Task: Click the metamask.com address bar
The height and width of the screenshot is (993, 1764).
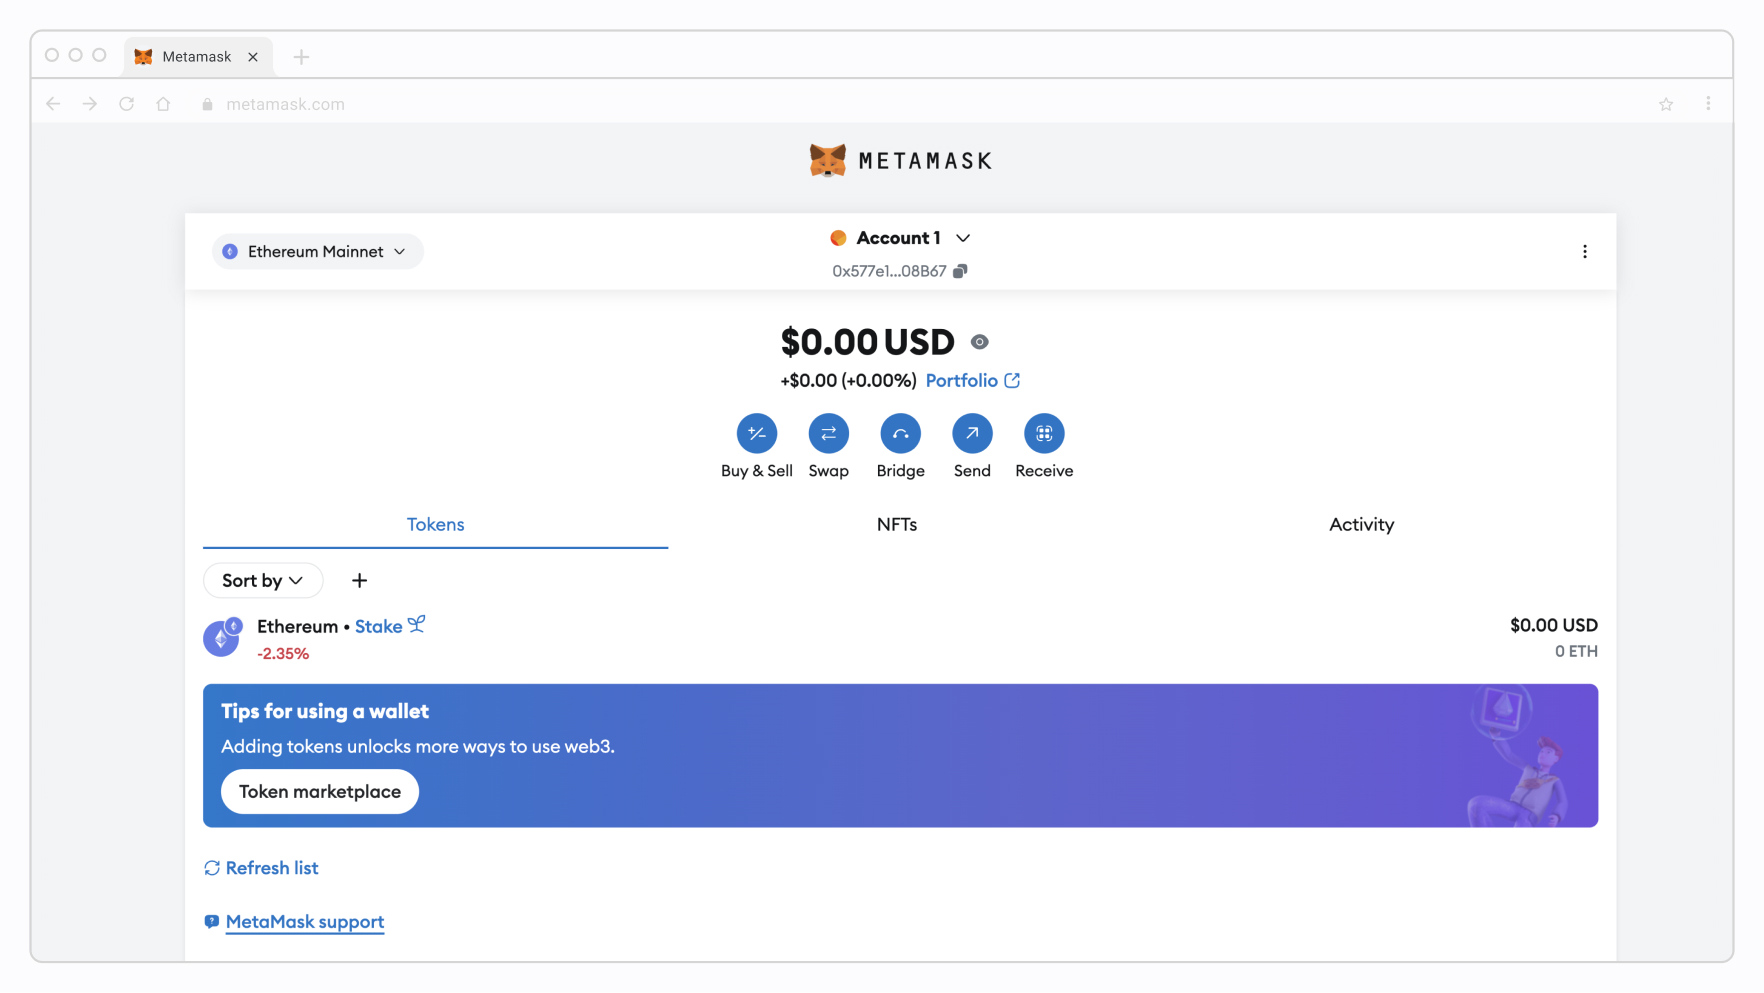Action: [285, 104]
